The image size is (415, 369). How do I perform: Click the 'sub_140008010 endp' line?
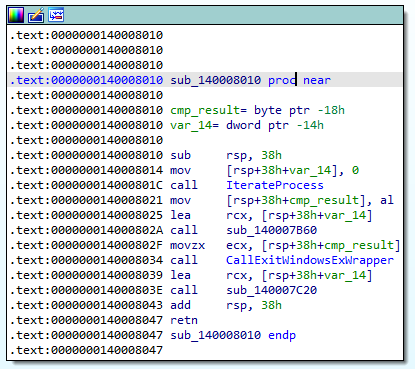(x=233, y=335)
